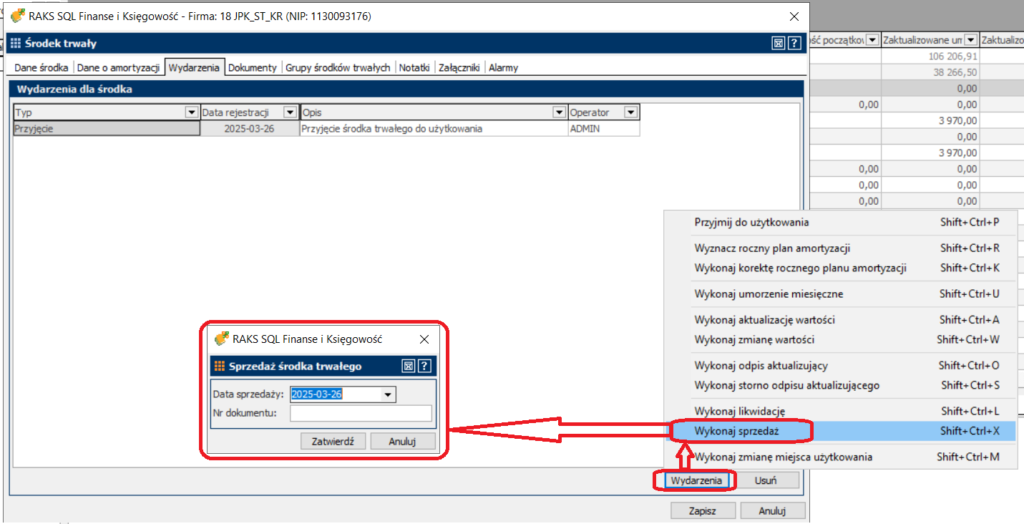Select the Przyjęcie cell in Typ column

(107, 129)
